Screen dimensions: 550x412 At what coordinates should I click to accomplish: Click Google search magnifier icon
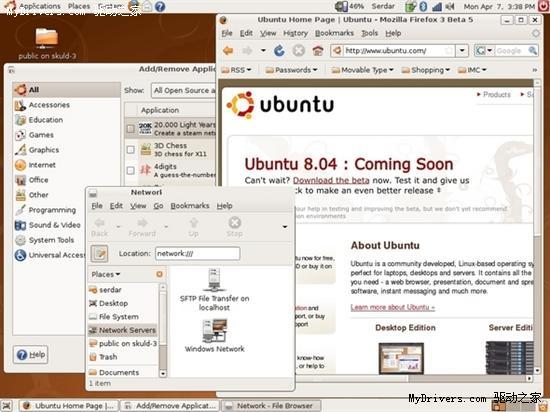pos(533,51)
